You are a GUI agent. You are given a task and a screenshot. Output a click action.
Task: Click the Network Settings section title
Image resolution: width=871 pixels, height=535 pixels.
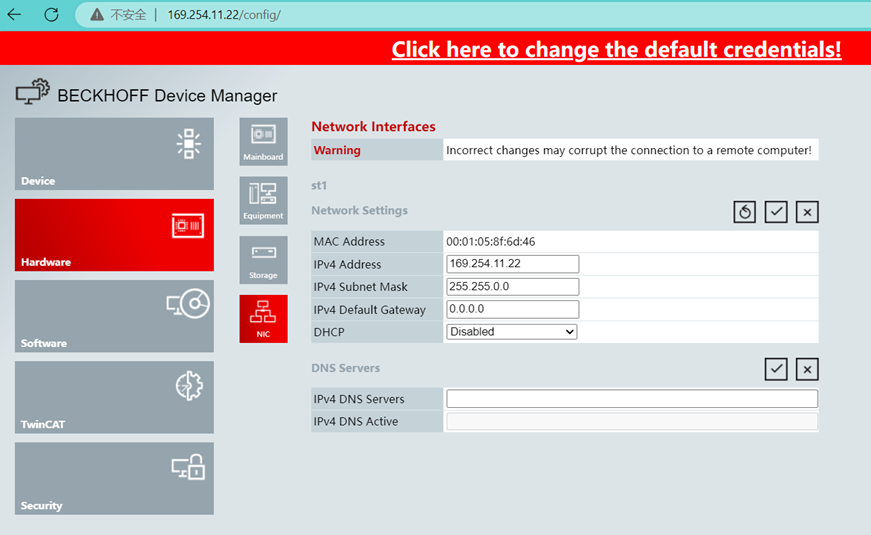click(x=359, y=211)
